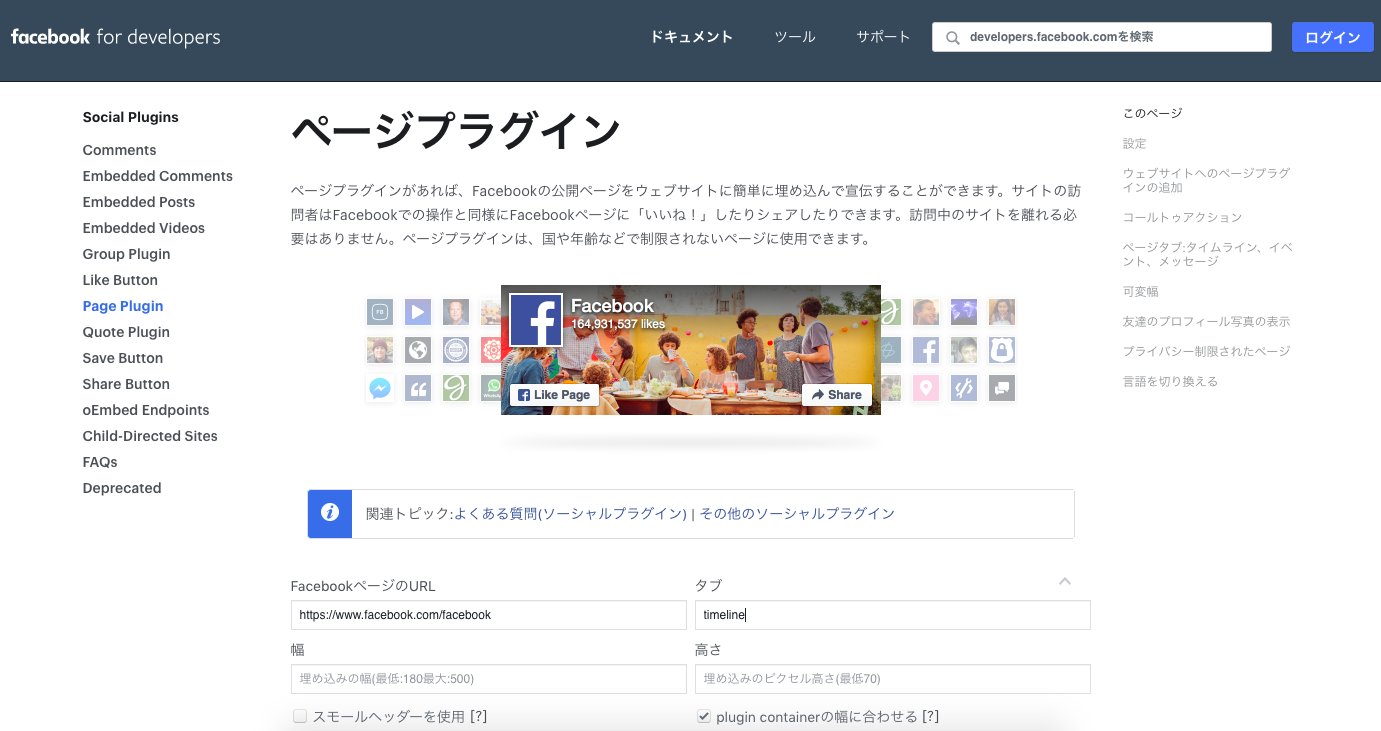Screen dimensions: 1381x731
Task: Jump to プライバシー制限されたページ section
Action: point(1206,352)
